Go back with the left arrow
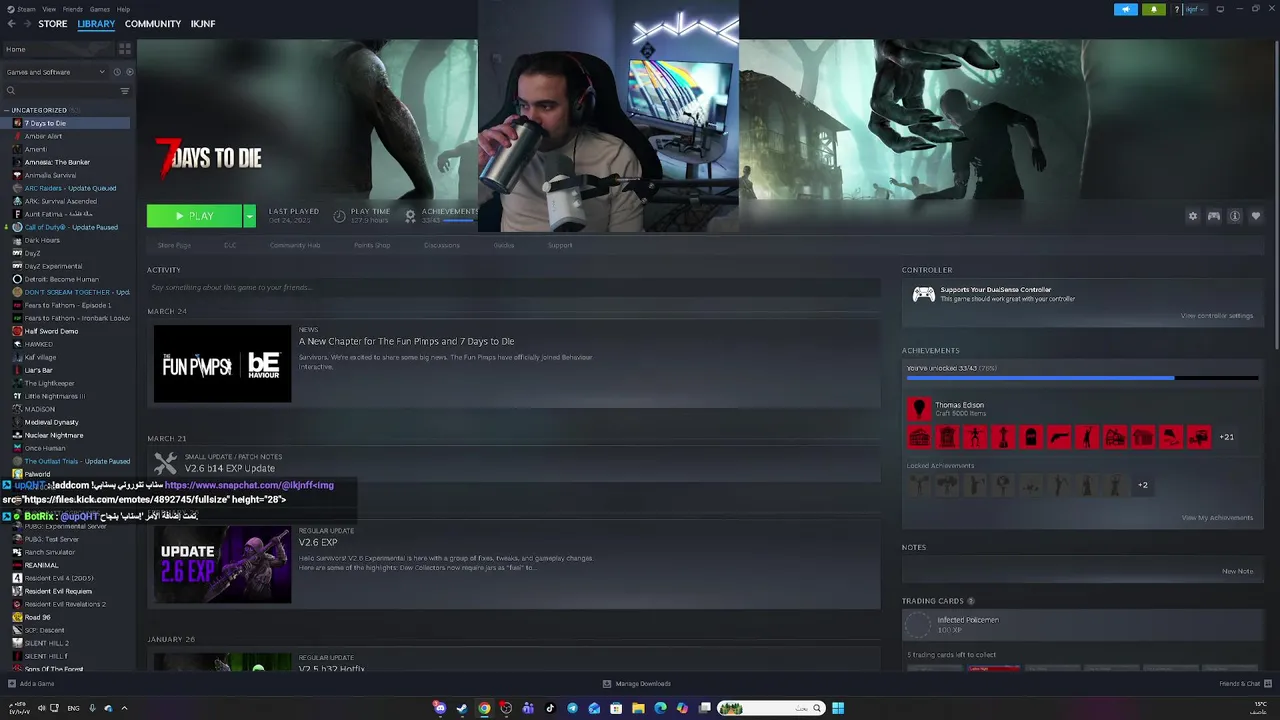This screenshot has height=720, width=1280. [11, 24]
